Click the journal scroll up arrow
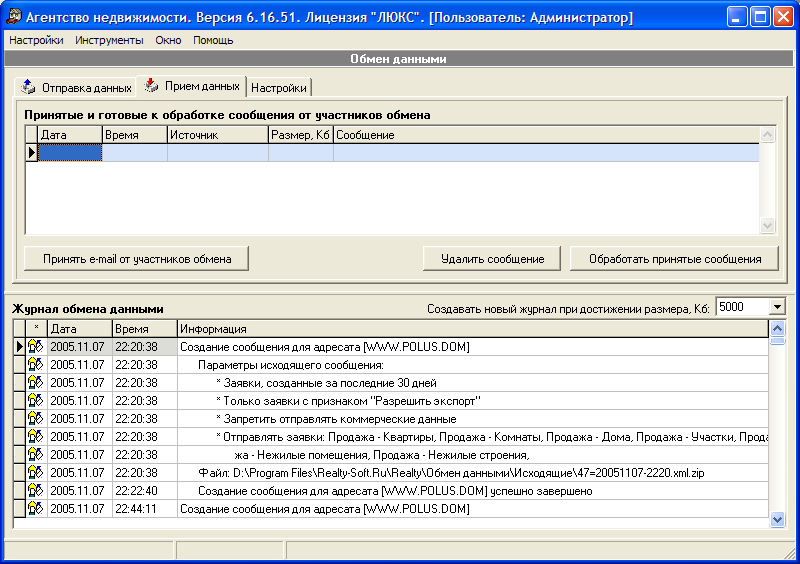This screenshot has width=800, height=564. (777, 328)
